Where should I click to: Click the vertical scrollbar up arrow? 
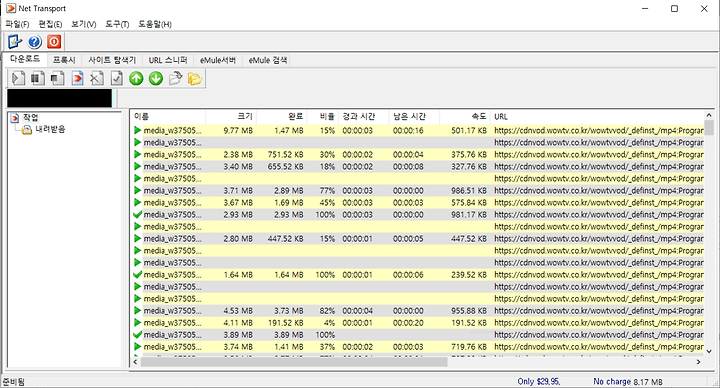709,115
